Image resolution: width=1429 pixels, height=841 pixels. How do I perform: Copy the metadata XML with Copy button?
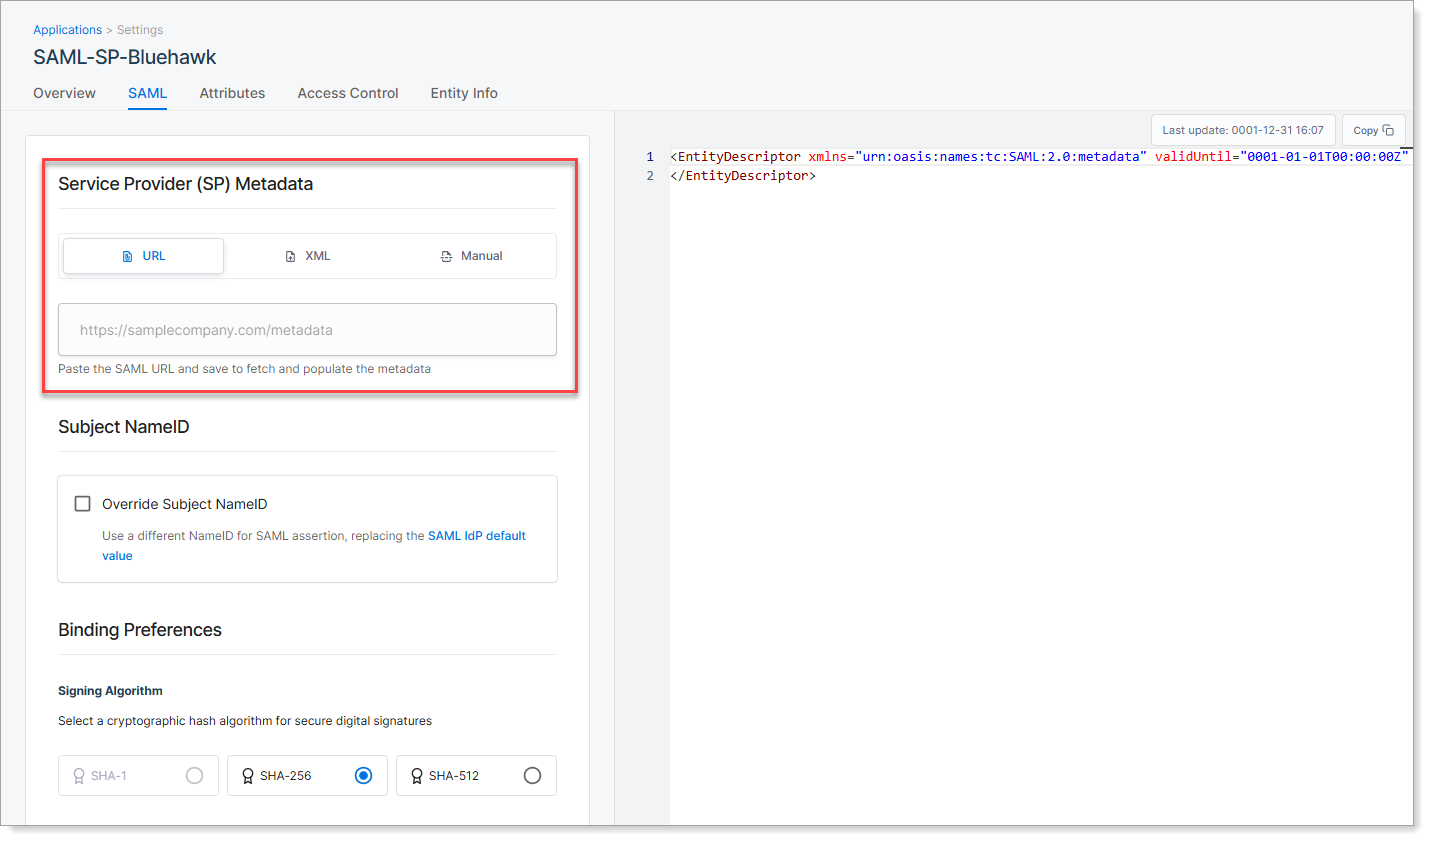(1373, 130)
